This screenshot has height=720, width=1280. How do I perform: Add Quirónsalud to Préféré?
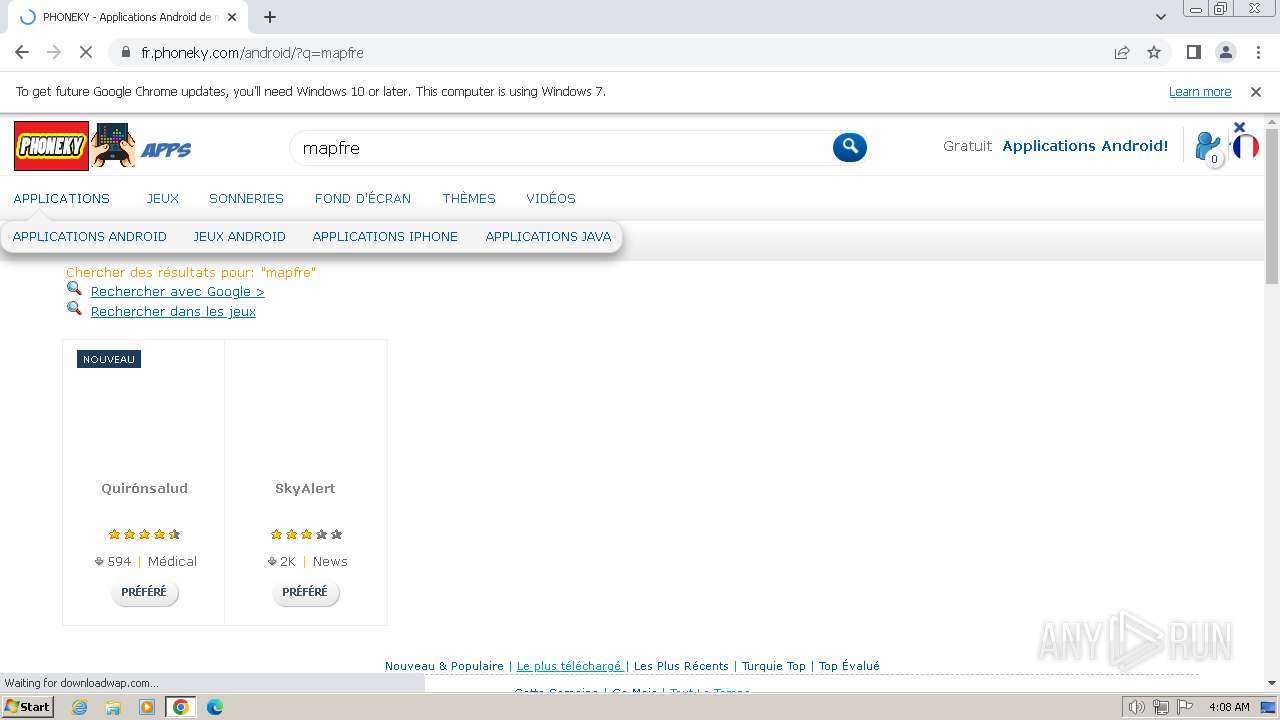144,592
